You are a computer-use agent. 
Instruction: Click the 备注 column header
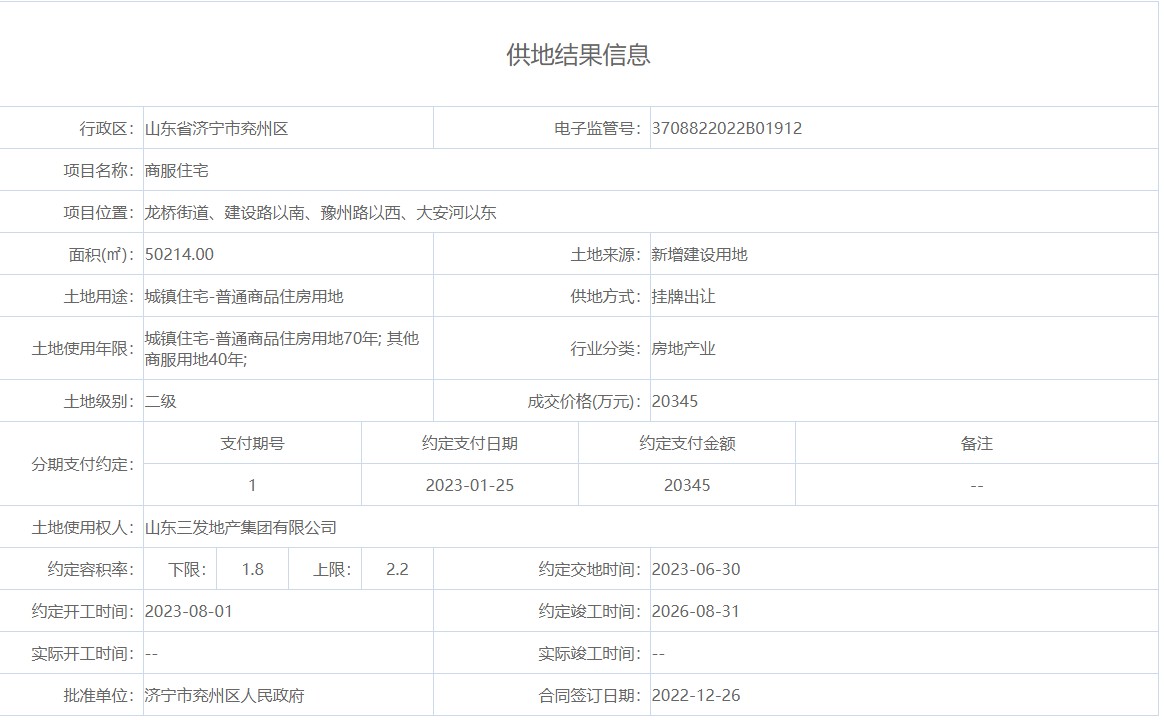click(x=976, y=444)
